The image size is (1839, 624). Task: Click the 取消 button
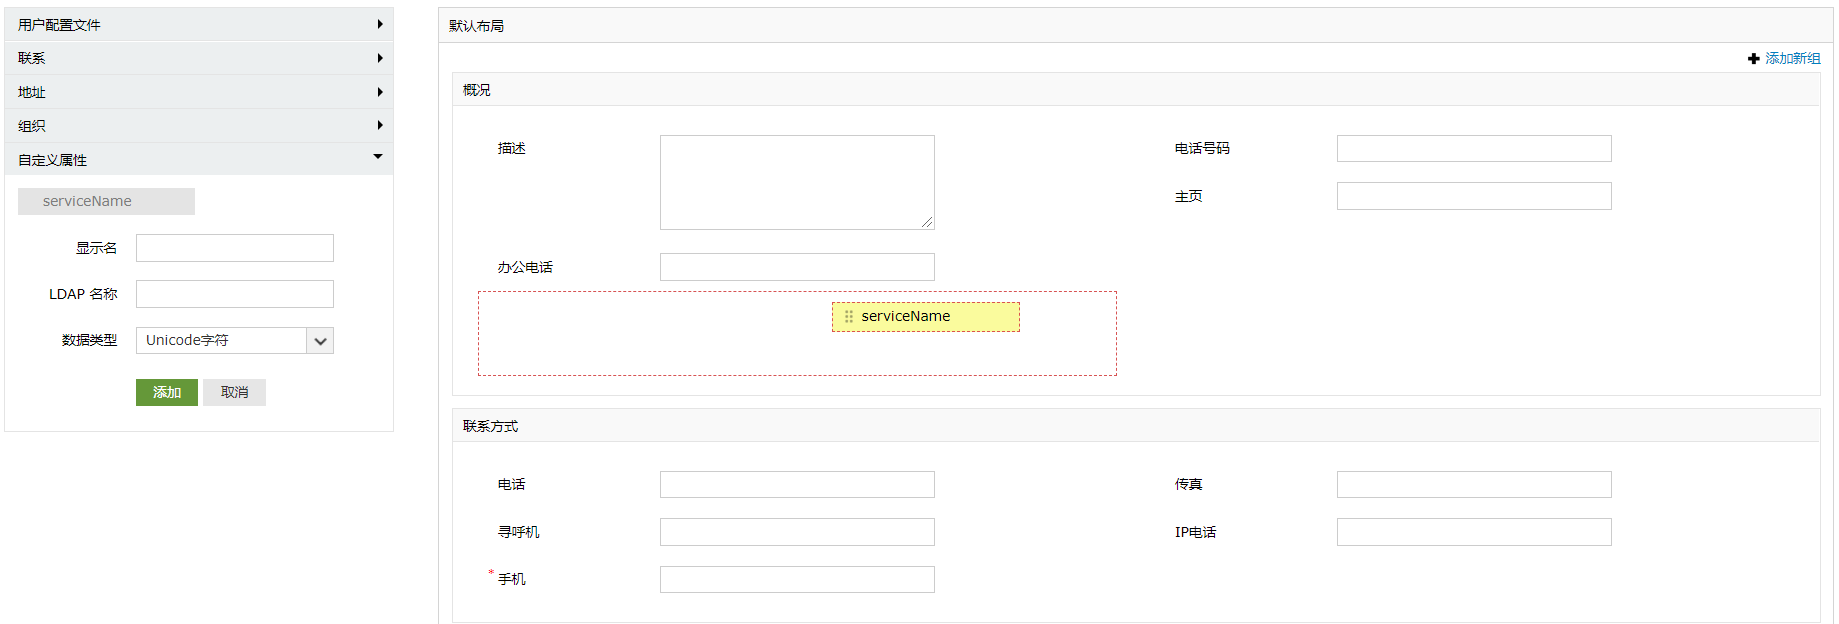[x=234, y=392]
